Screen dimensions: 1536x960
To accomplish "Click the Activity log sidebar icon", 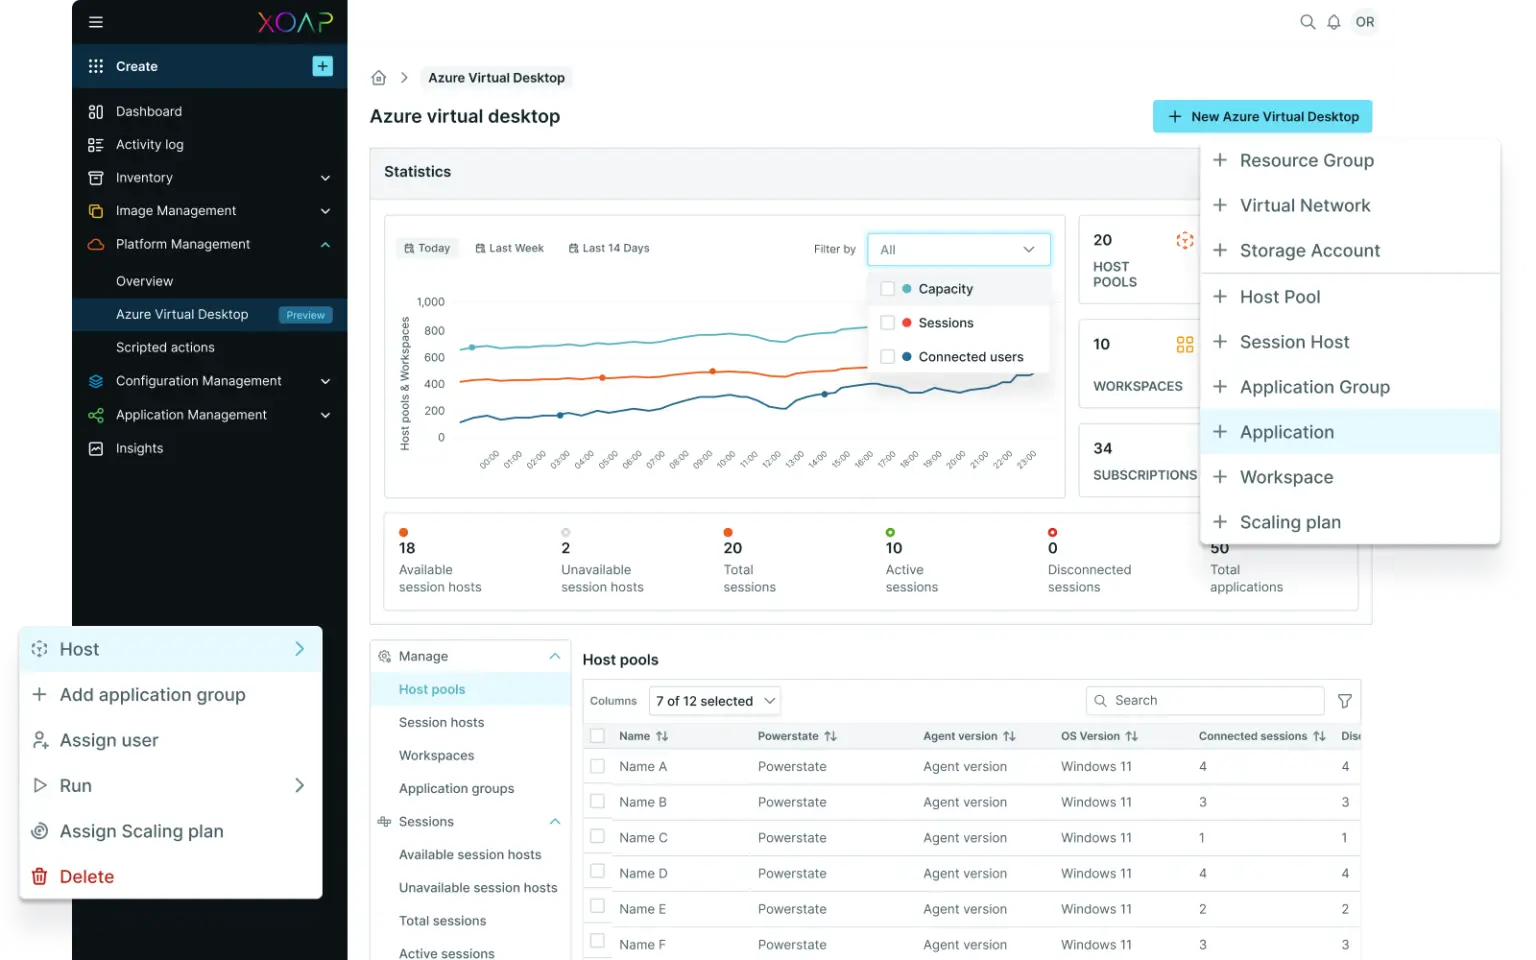I will pos(96,145).
